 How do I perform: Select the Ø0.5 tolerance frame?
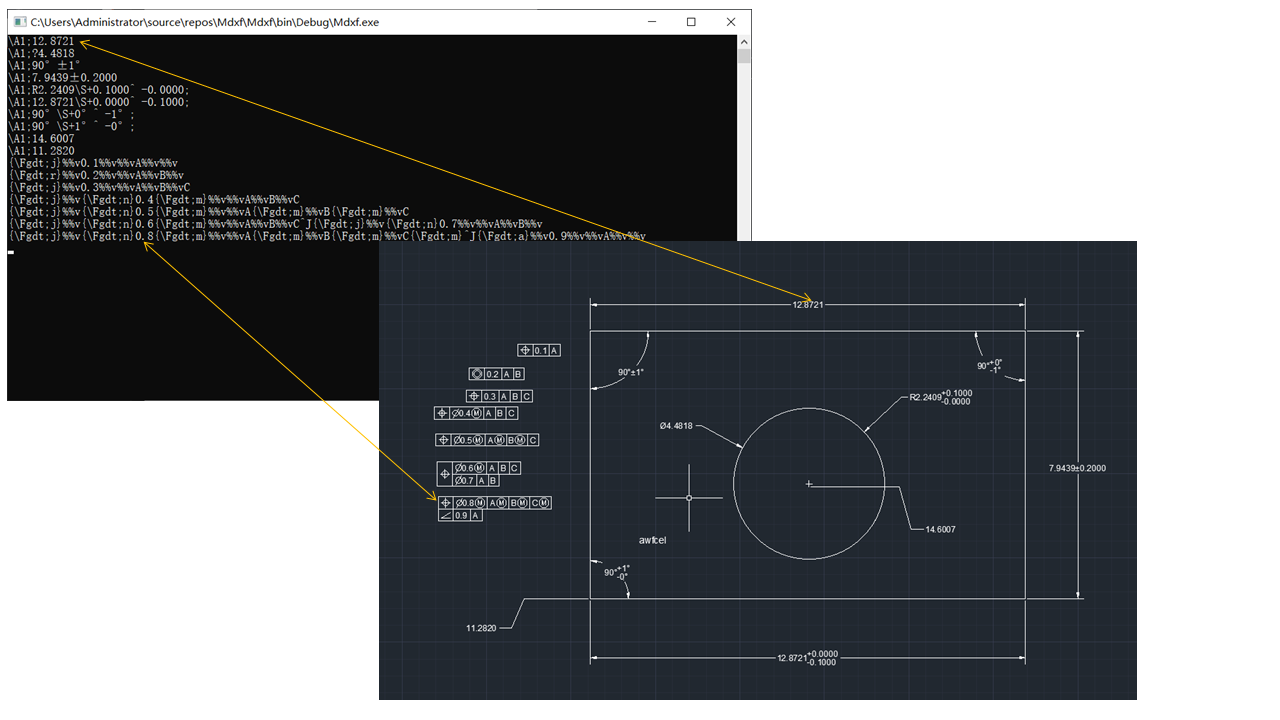[487, 440]
